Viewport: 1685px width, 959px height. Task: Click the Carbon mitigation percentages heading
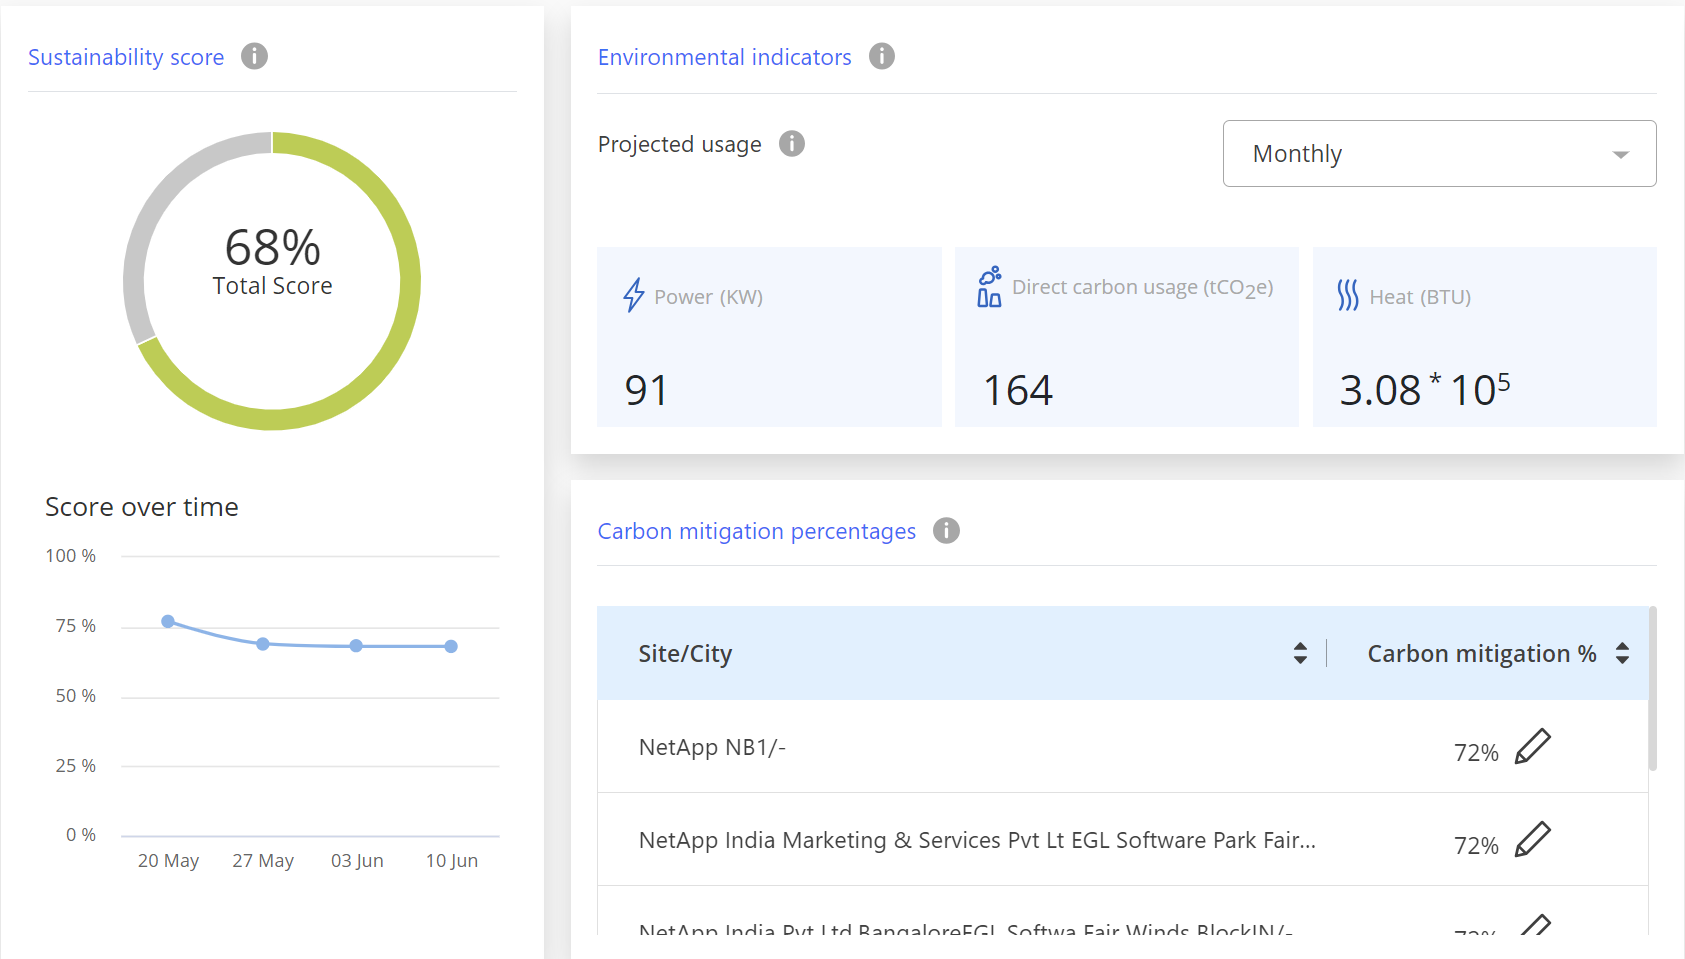pos(756,531)
